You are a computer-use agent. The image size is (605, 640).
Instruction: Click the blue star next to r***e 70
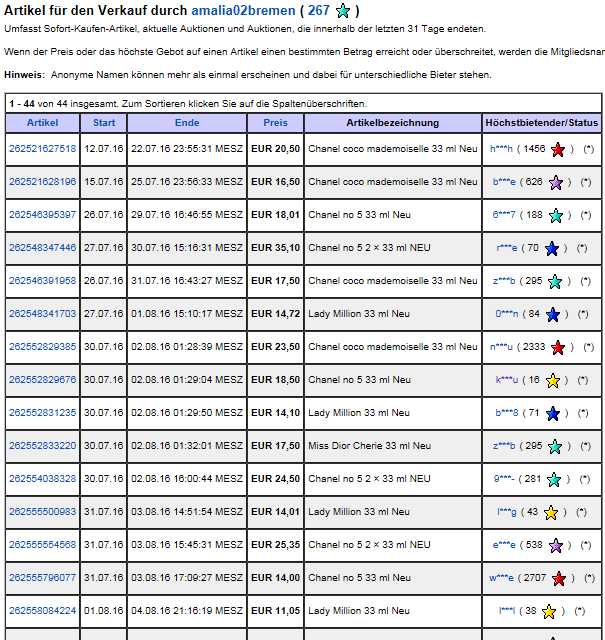[552, 249]
